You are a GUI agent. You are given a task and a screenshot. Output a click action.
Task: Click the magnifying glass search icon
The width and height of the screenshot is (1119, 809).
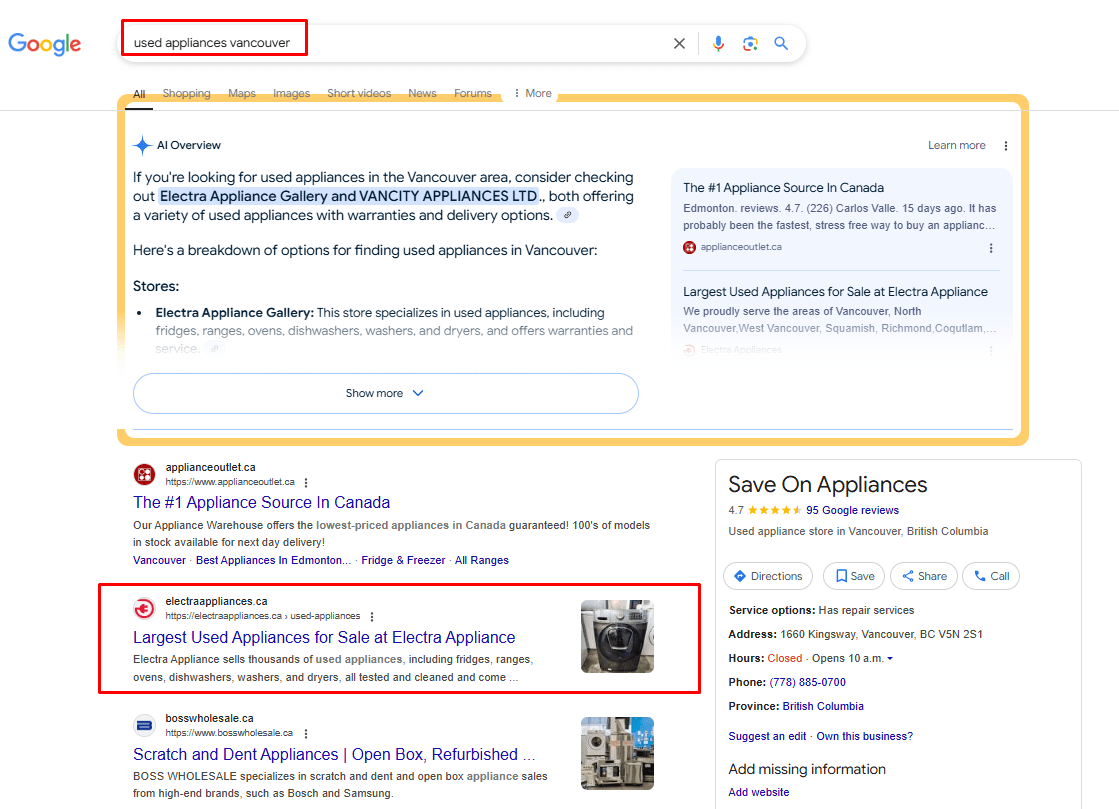[x=781, y=44]
